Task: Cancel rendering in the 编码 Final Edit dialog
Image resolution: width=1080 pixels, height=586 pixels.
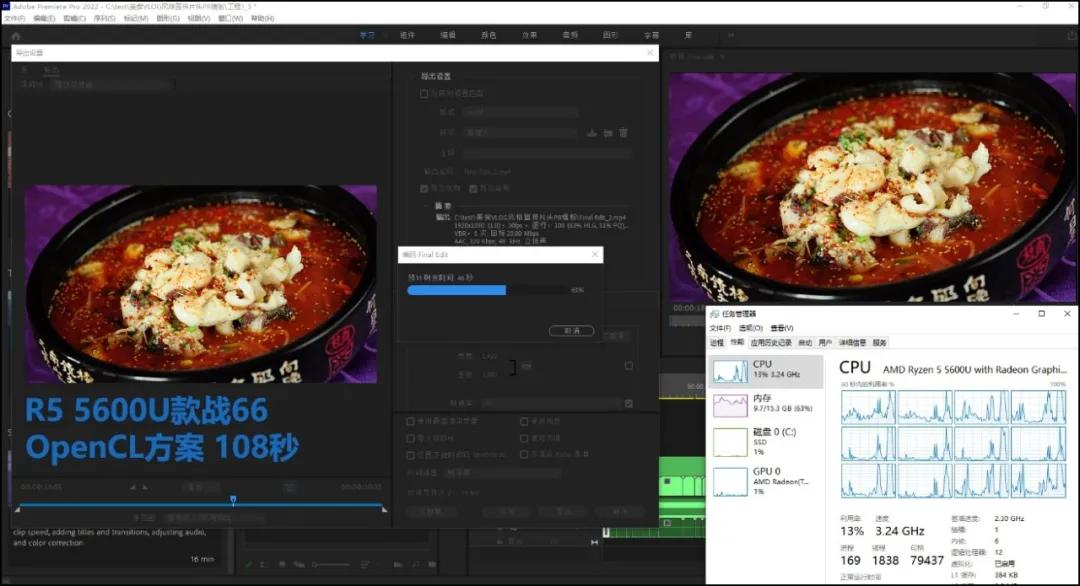Action: (571, 330)
